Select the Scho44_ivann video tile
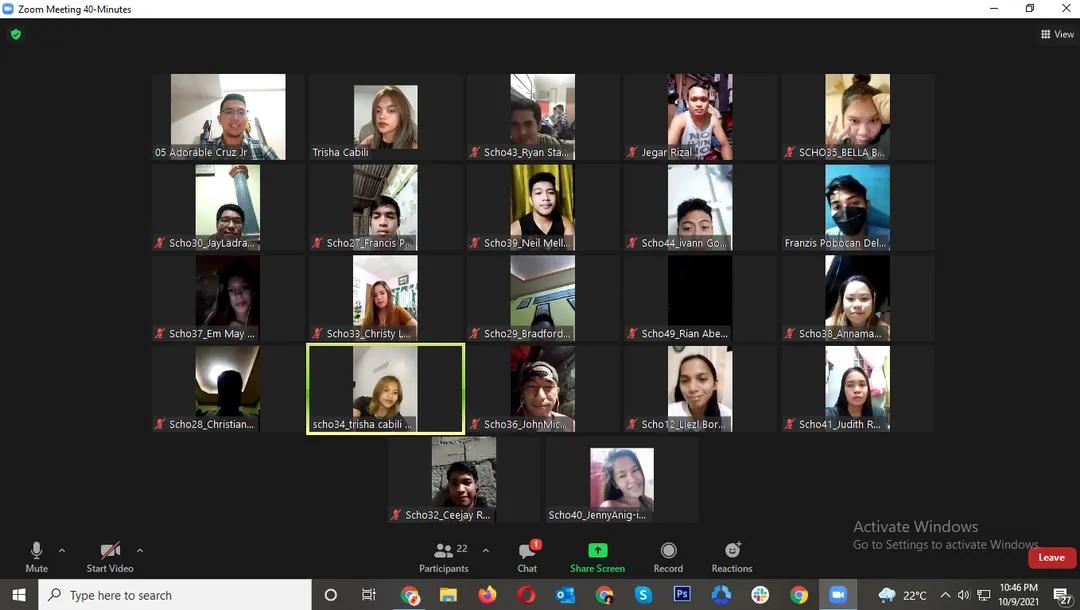 point(700,207)
